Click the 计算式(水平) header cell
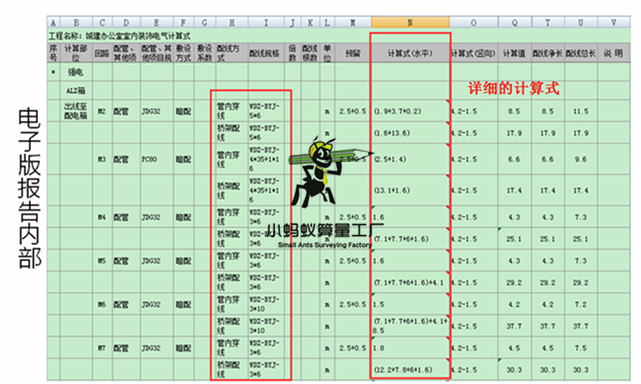The width and height of the screenshot is (641, 384). click(x=410, y=53)
